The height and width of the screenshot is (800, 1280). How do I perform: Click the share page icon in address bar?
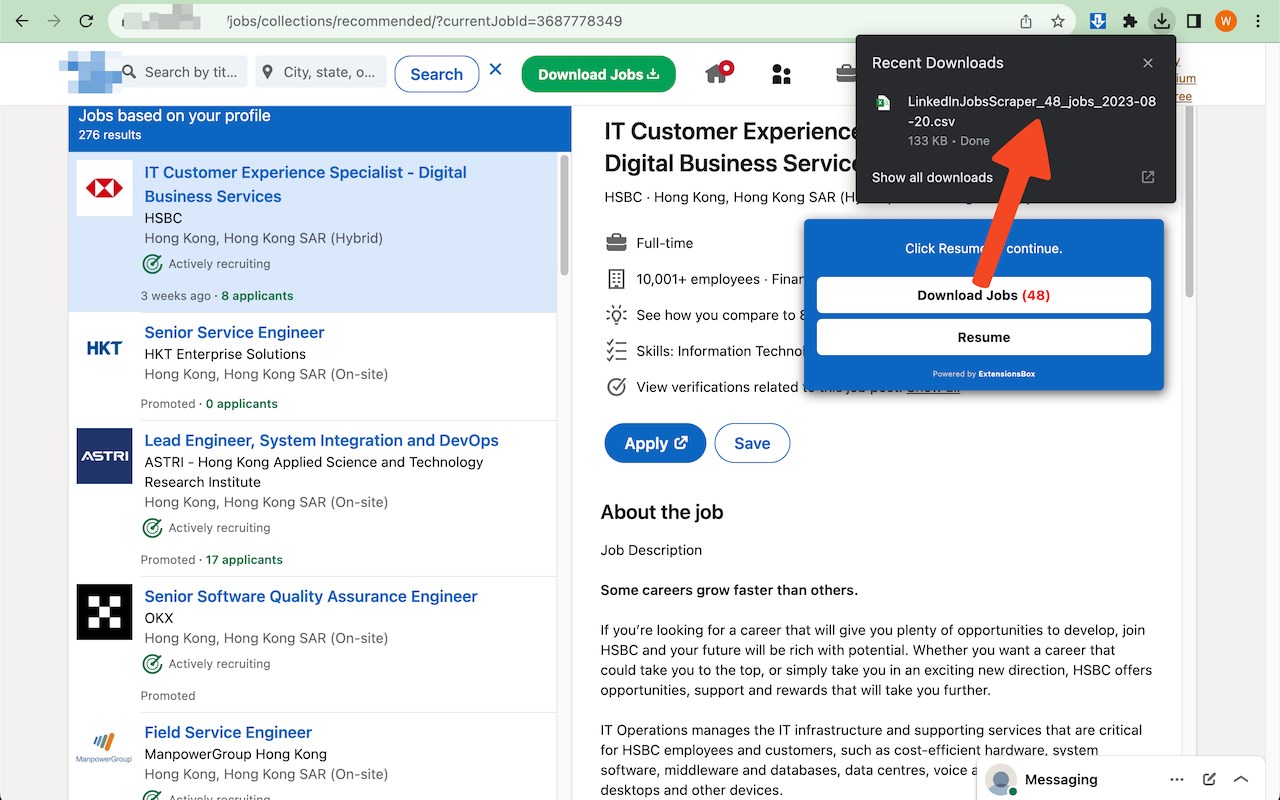(1026, 21)
